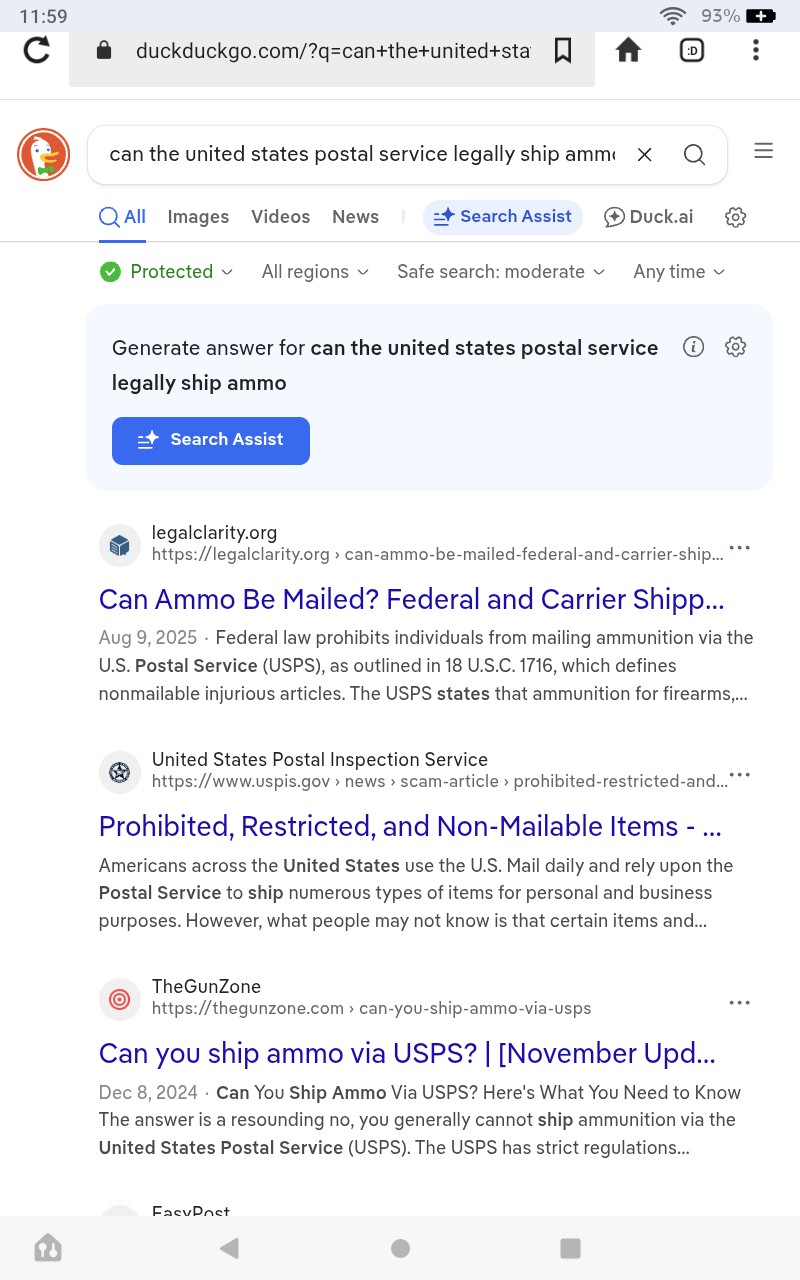800x1280 pixels.
Task: Bookmark this page in the address bar
Action: click(x=563, y=50)
